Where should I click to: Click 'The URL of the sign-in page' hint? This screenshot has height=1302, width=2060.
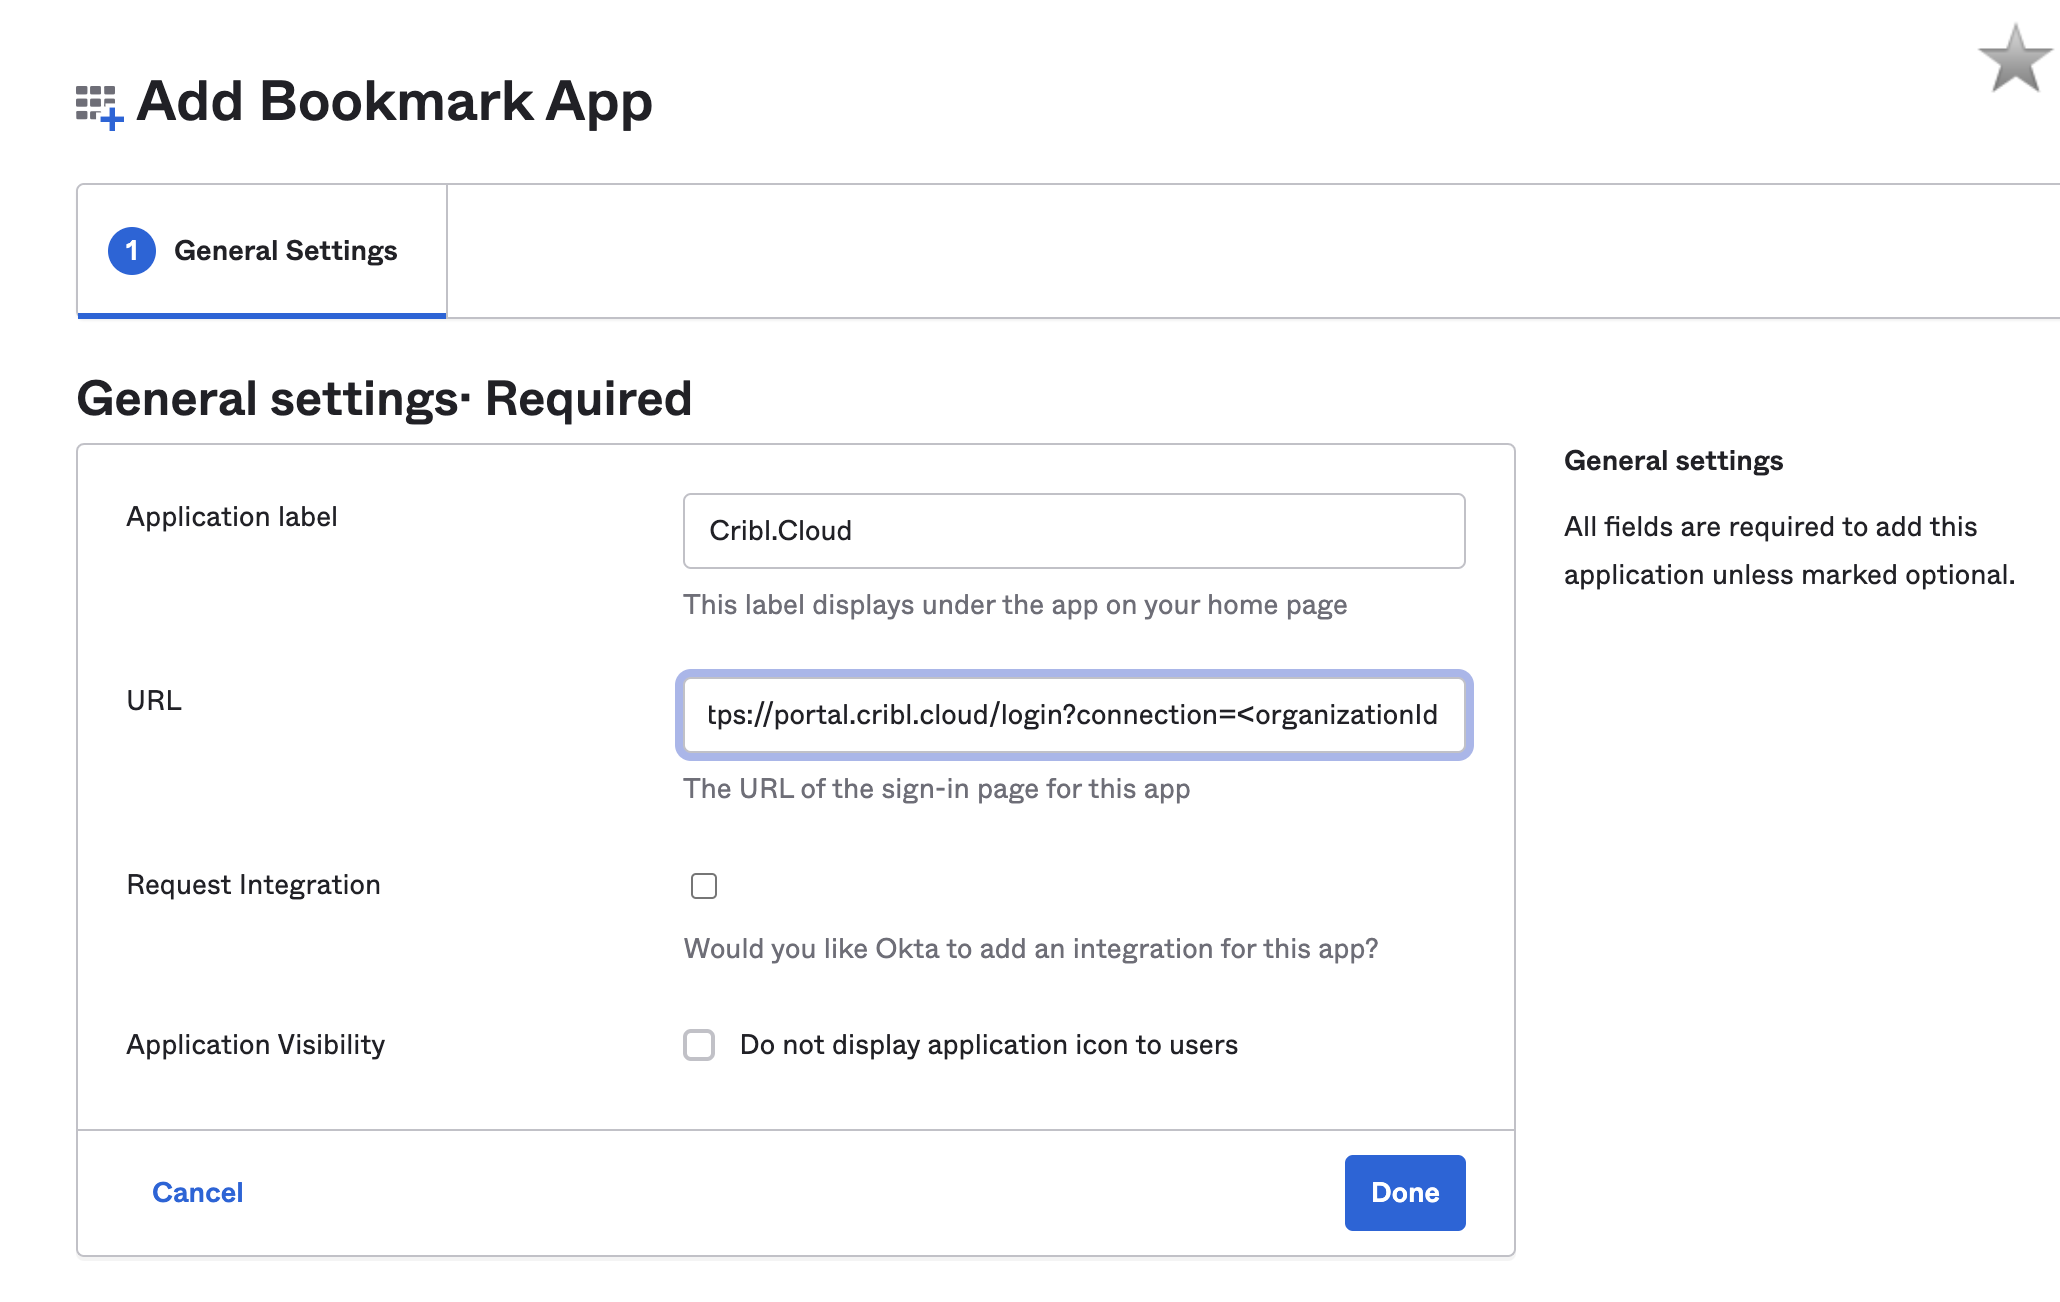coord(937,789)
